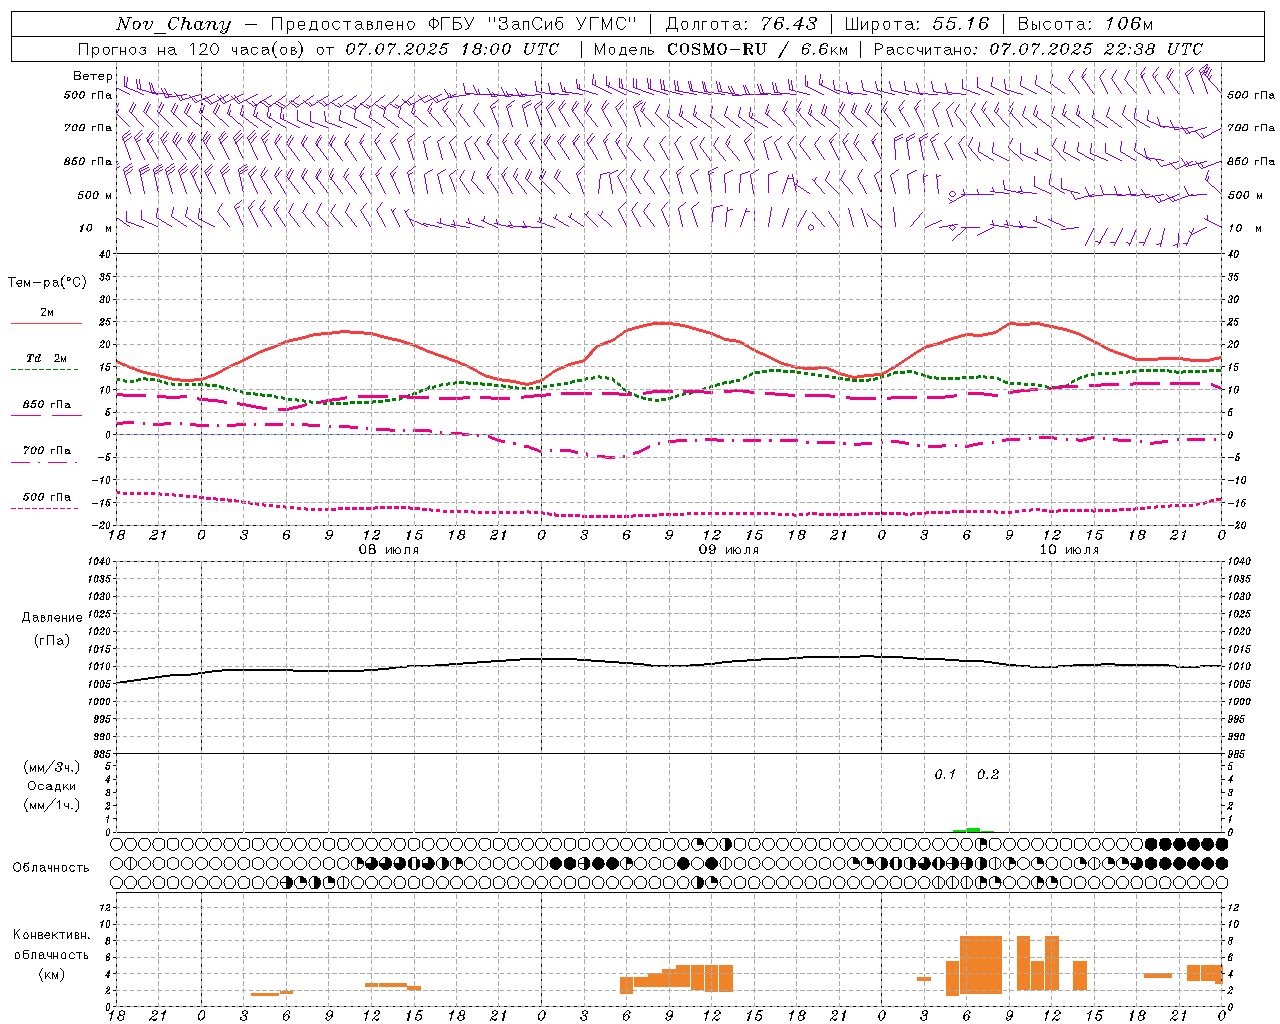
Task: Click the 0.2 precipitation amount value
Action: 988,775
